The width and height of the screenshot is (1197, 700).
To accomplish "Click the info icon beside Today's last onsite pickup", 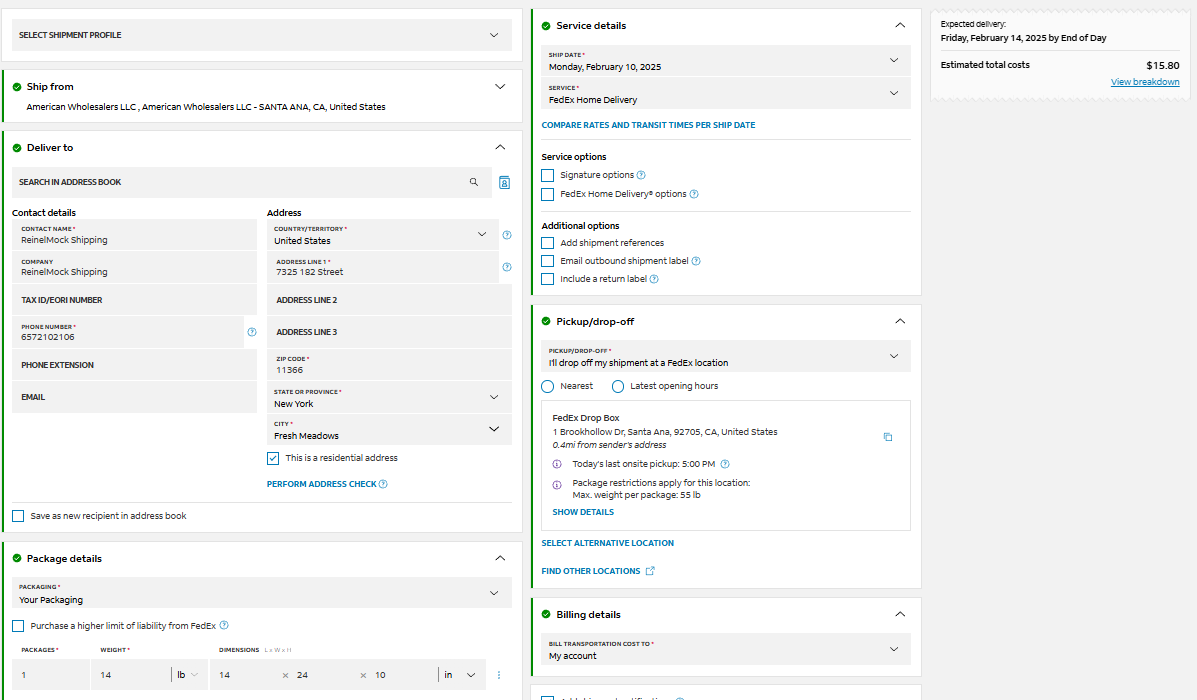I will [x=557, y=464].
